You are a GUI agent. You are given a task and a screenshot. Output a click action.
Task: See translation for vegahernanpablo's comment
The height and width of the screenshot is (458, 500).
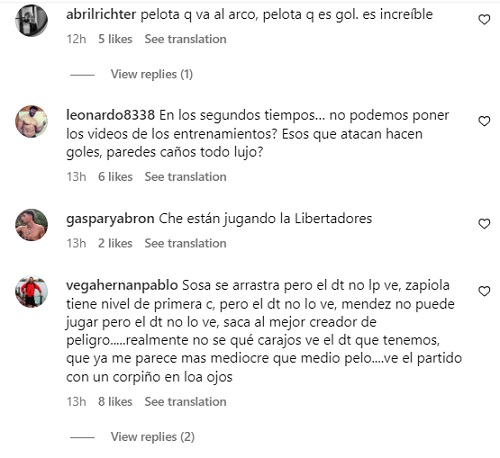click(x=185, y=402)
